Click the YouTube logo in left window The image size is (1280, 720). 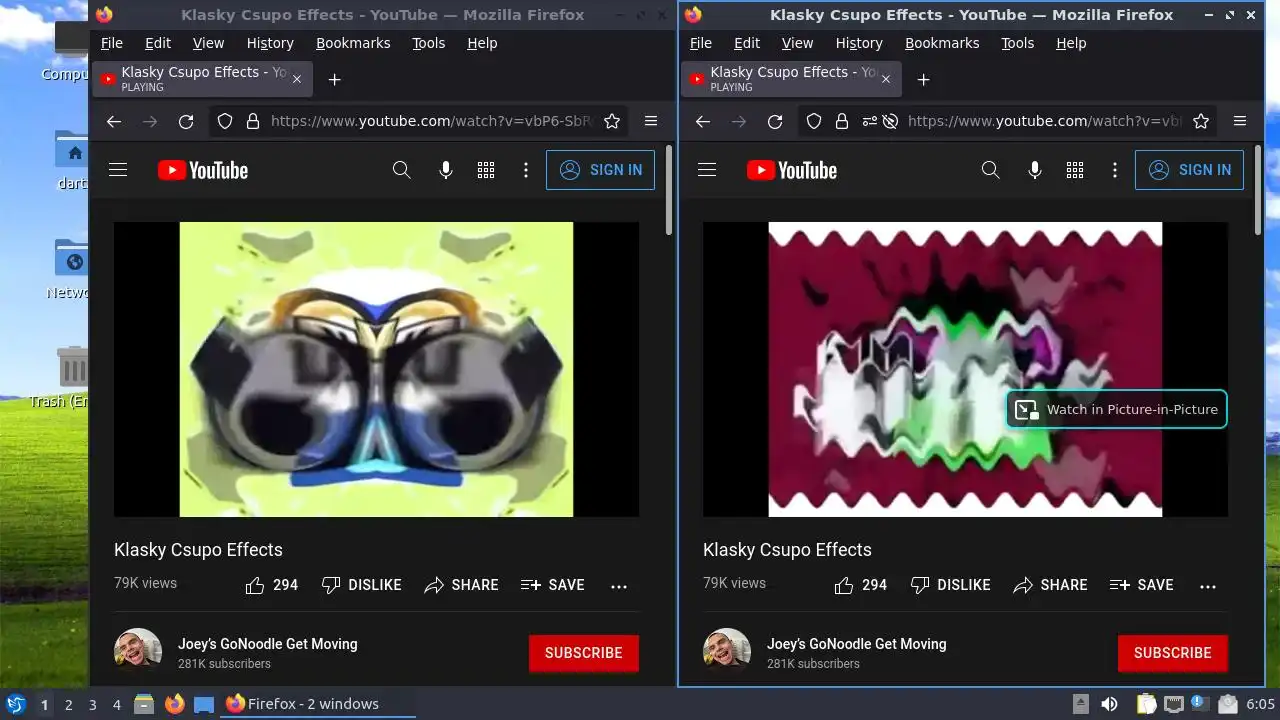coord(203,170)
